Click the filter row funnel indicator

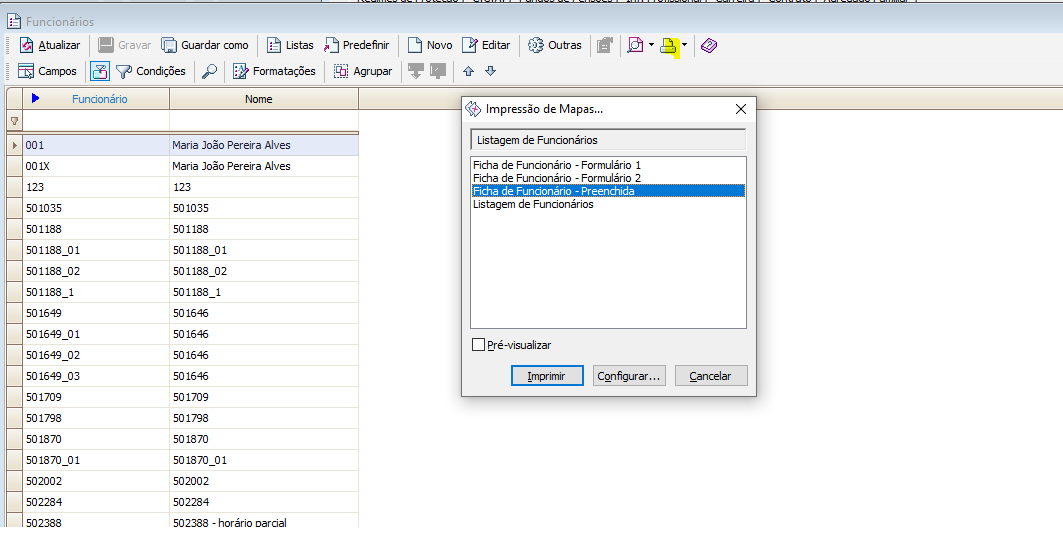point(14,121)
